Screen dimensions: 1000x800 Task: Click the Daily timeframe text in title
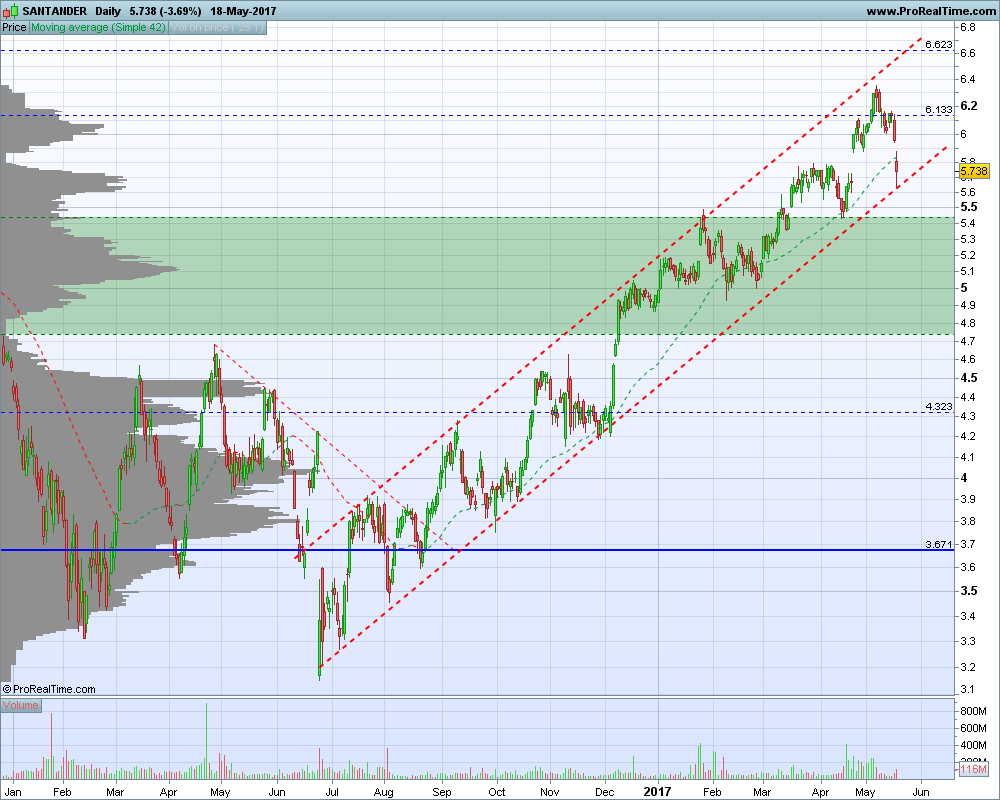108,11
